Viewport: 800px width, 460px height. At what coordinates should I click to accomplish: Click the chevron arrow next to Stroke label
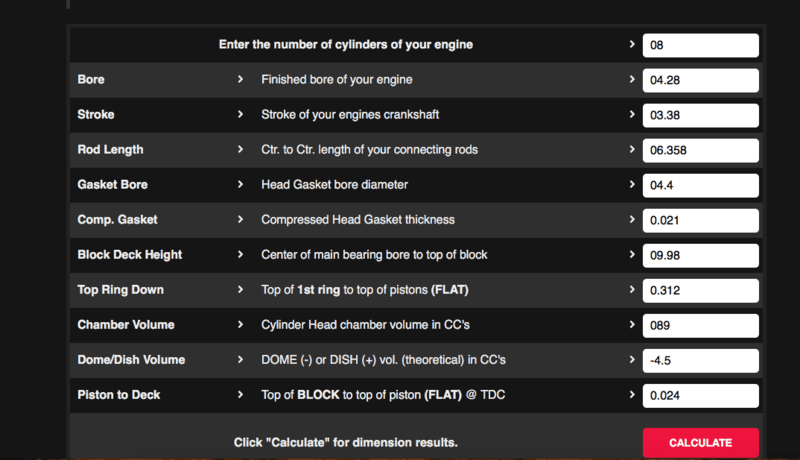pos(240,115)
